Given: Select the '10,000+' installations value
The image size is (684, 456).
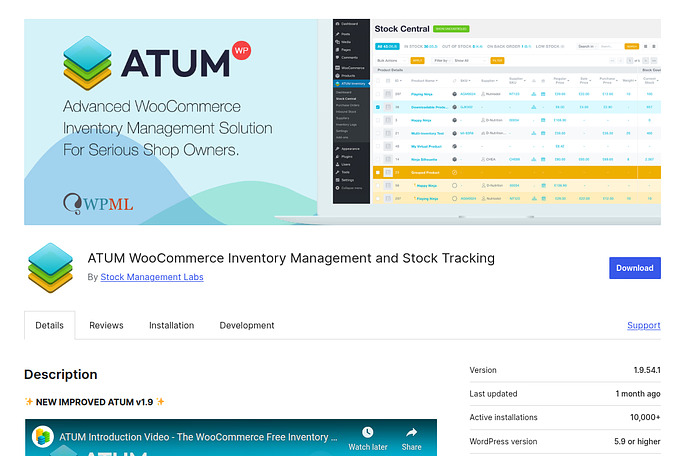Looking at the screenshot, I should [645, 417].
